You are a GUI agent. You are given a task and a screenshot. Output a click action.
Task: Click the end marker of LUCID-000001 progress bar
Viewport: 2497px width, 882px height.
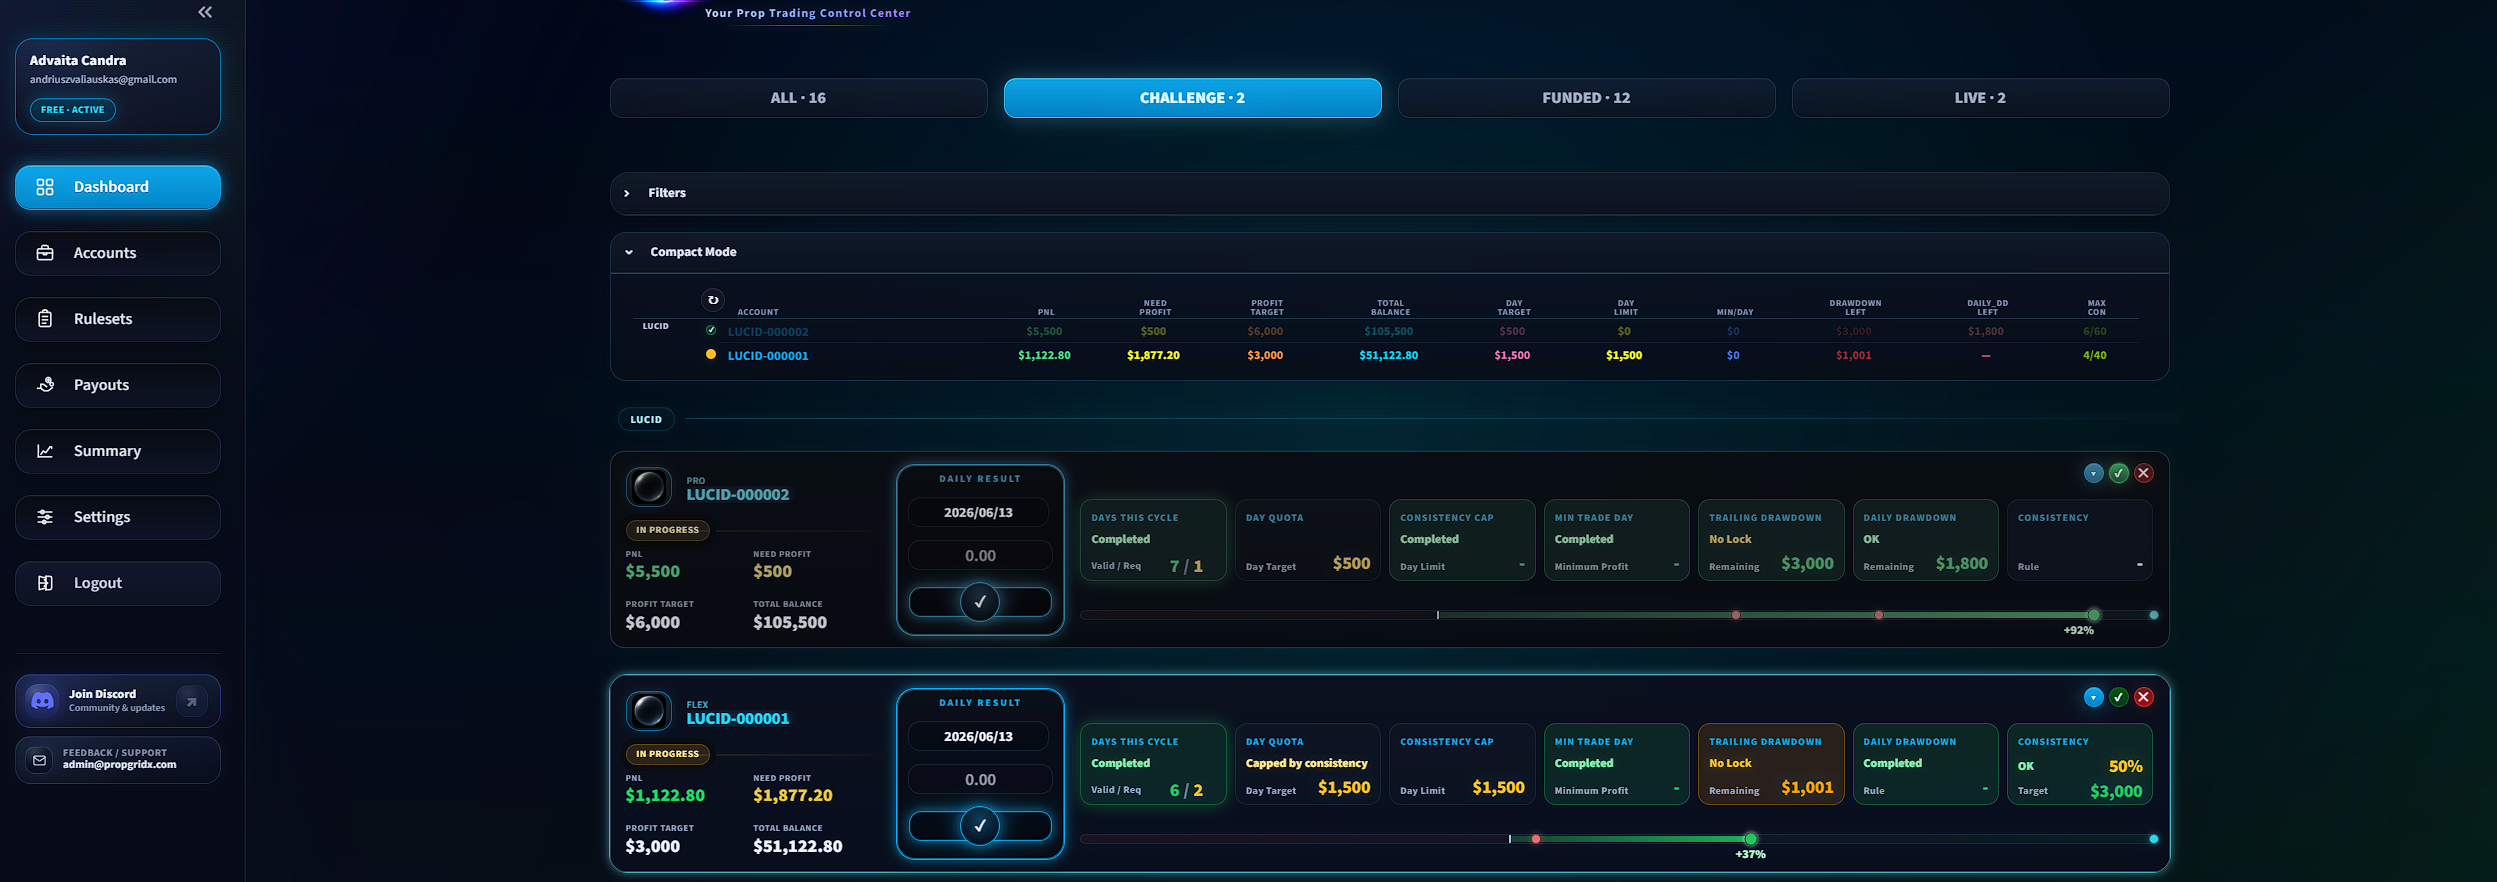2153,839
